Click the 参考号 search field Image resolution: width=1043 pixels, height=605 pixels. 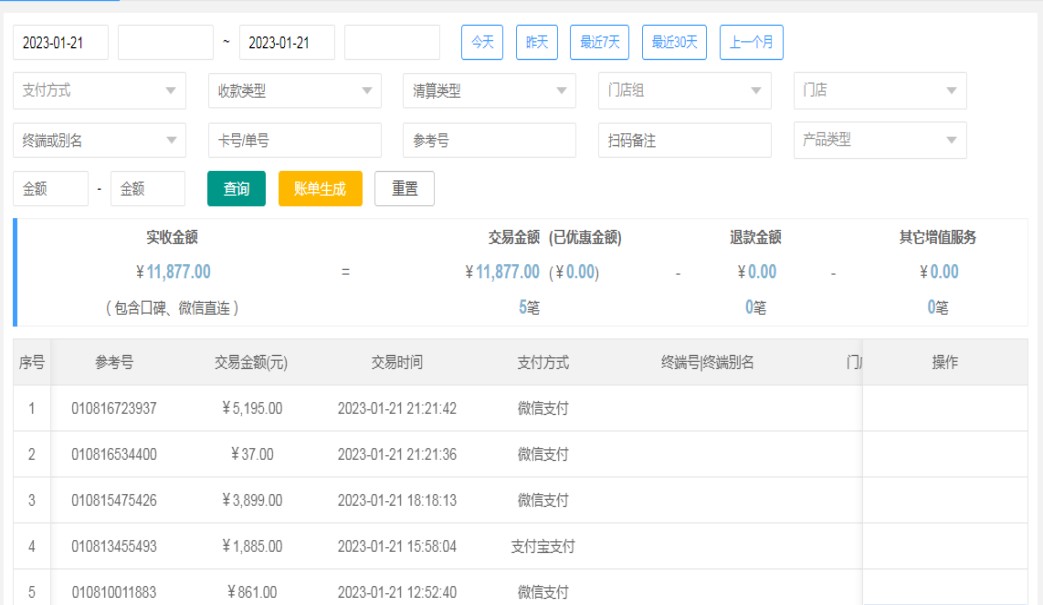[x=489, y=141]
